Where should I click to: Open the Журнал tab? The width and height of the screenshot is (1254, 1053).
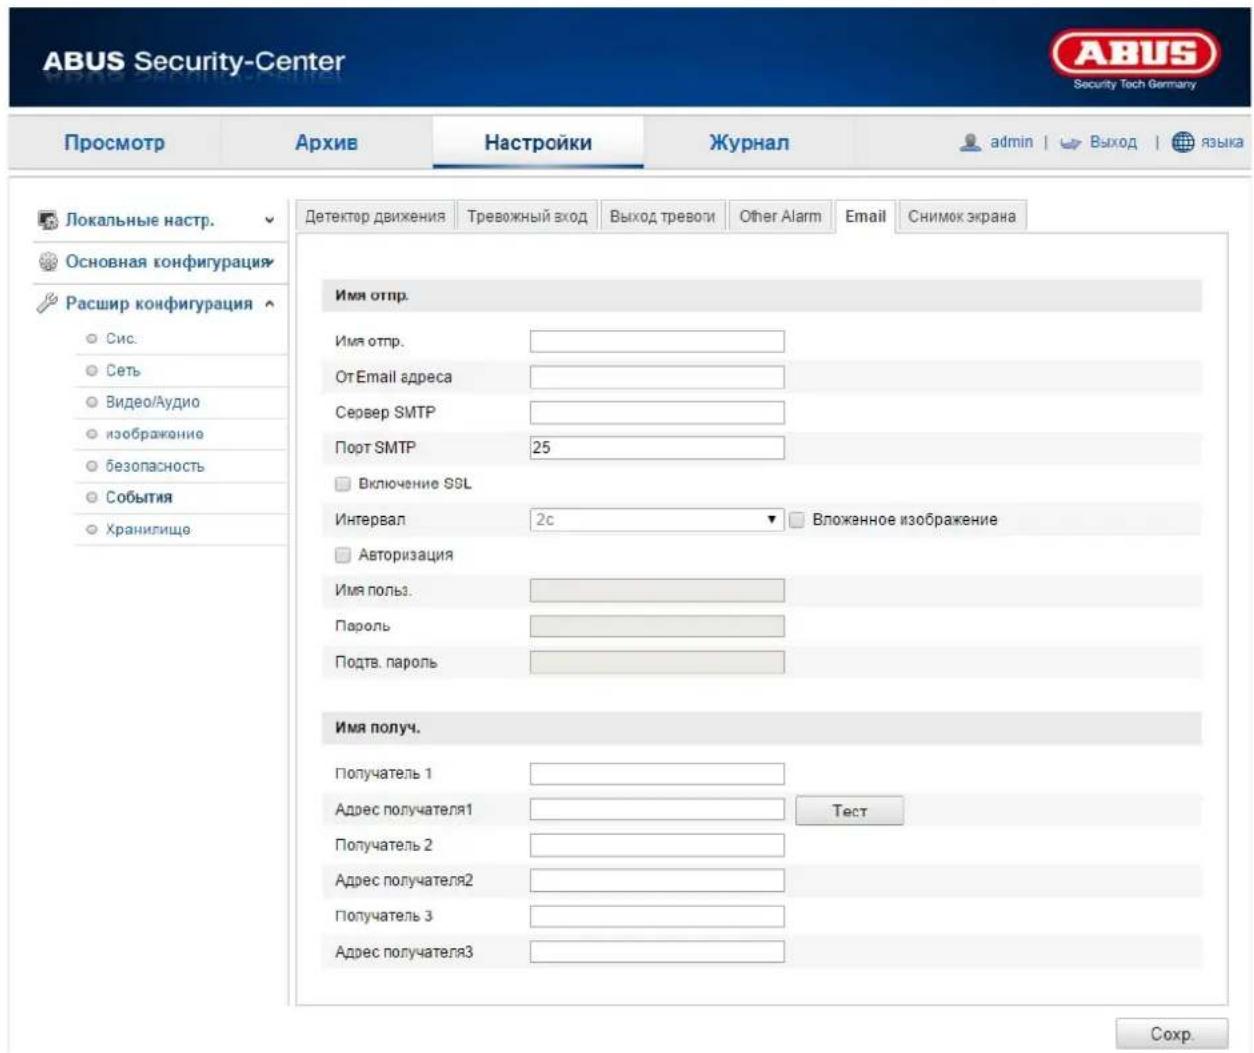coord(749,142)
